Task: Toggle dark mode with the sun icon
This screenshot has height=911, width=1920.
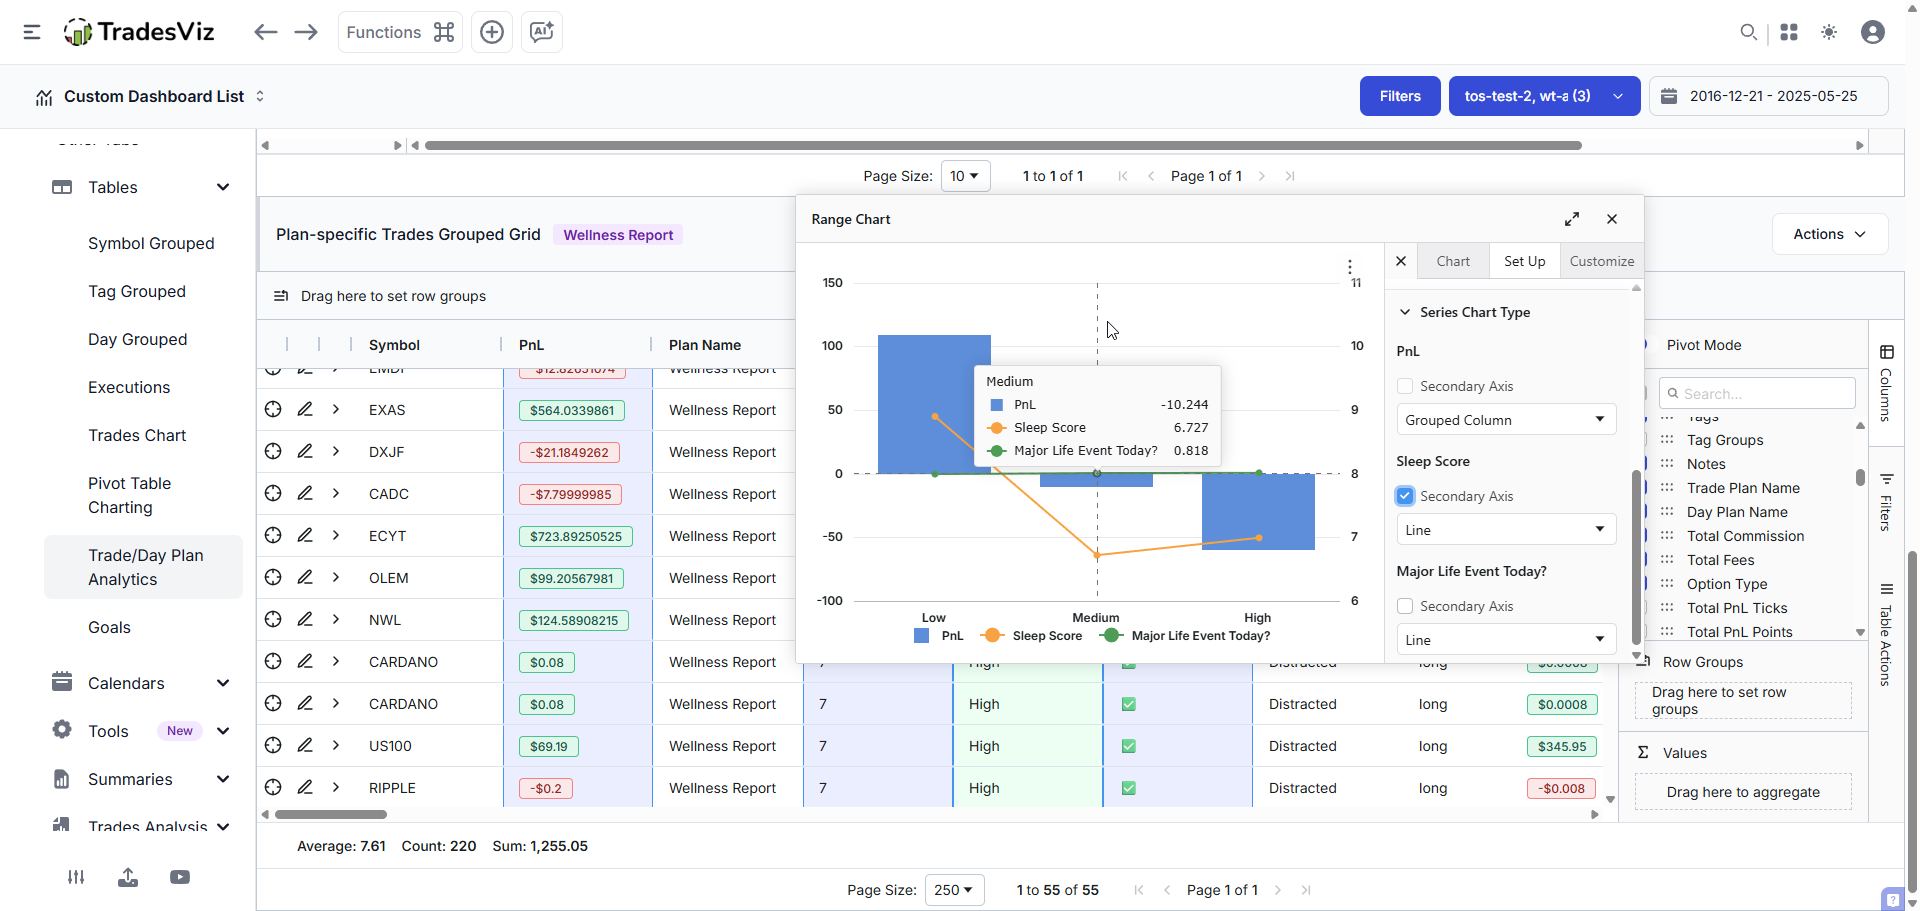Action: pos(1830,32)
